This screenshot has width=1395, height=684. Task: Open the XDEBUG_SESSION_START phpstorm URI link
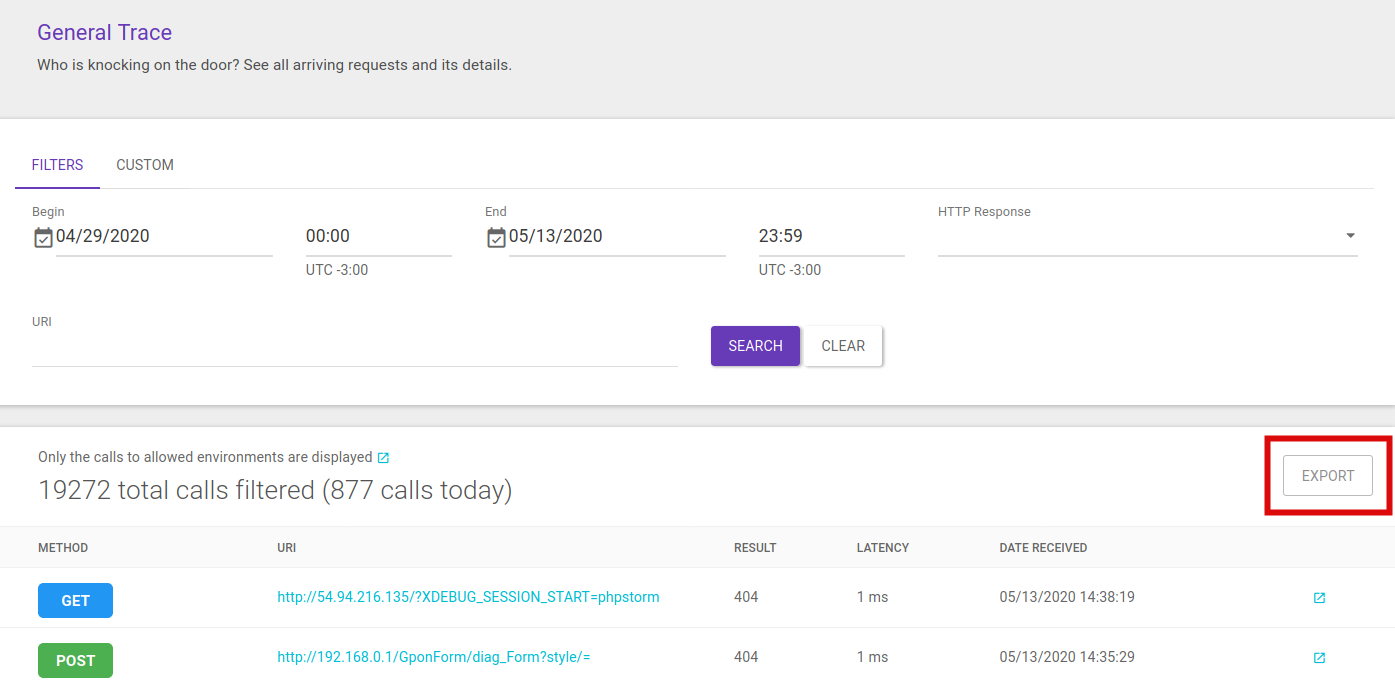468,597
